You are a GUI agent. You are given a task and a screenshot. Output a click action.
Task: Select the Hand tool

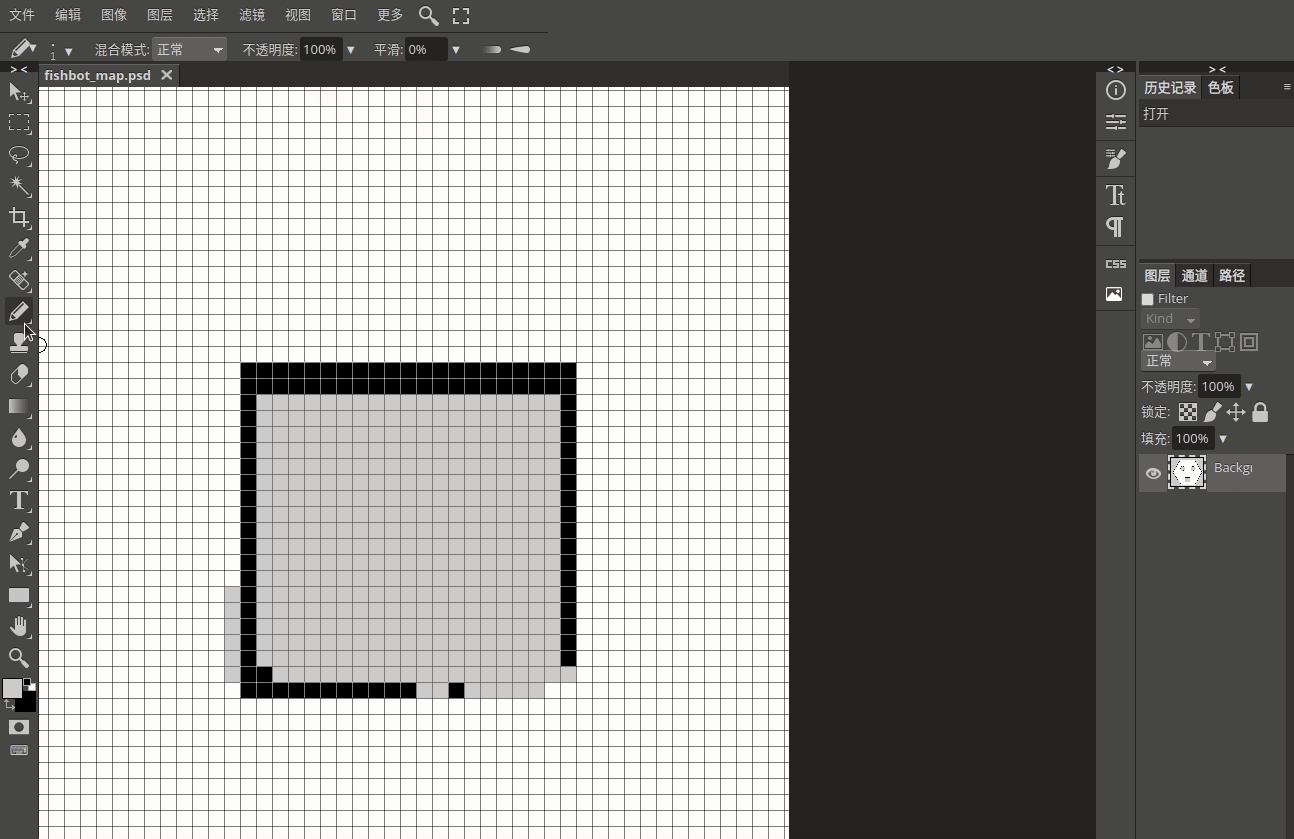click(20, 628)
